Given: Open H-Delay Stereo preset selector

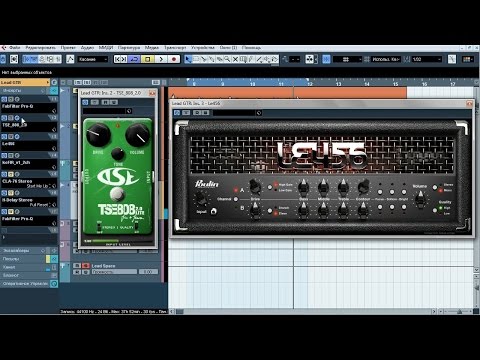Looking at the screenshot, I should tap(40, 205).
